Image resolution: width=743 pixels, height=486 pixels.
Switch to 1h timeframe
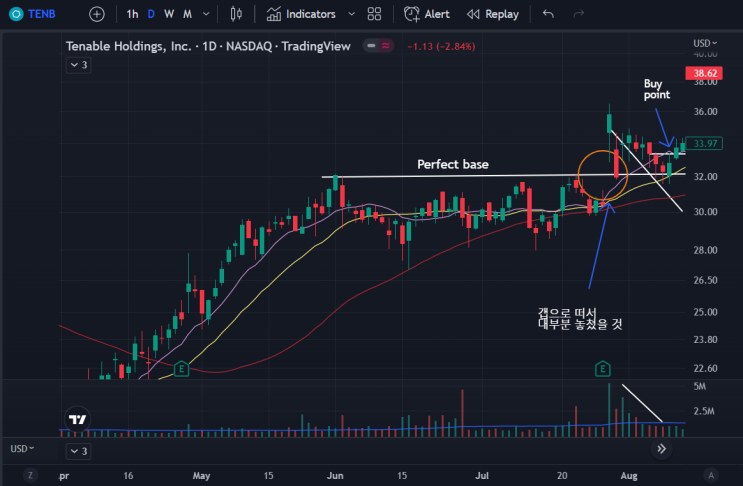pos(132,14)
